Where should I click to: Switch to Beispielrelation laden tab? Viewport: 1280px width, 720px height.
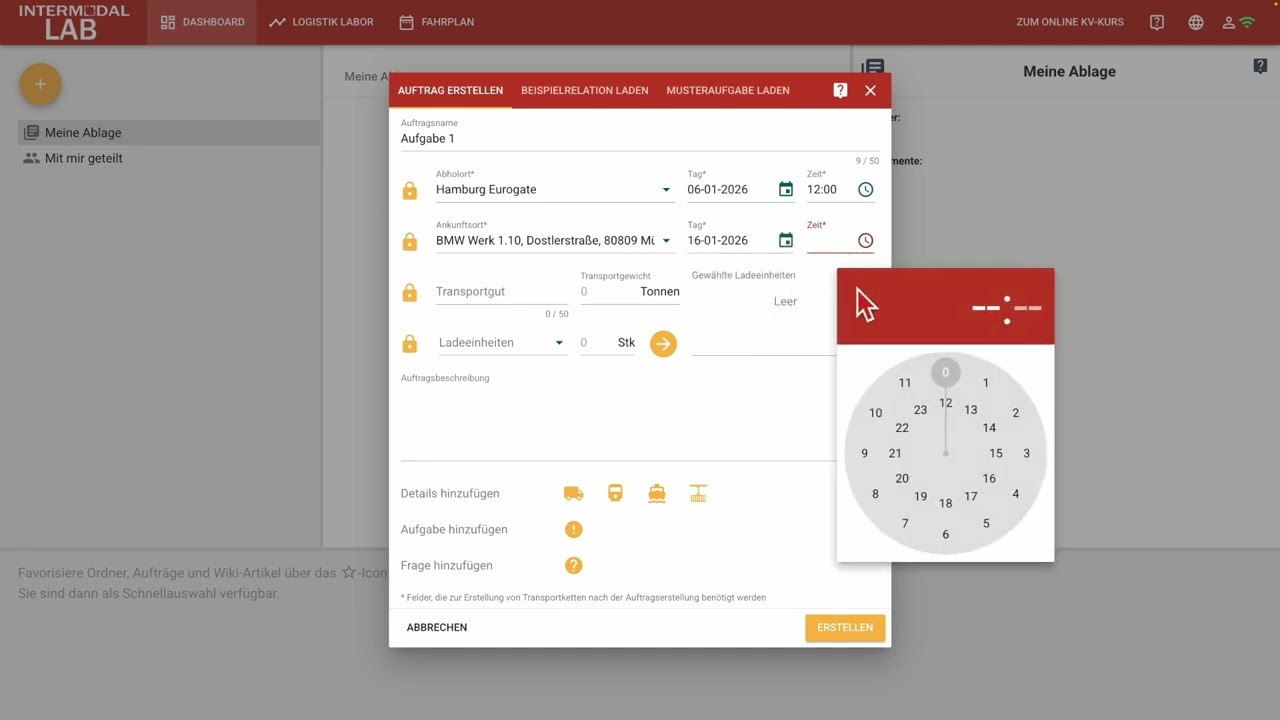(585, 90)
